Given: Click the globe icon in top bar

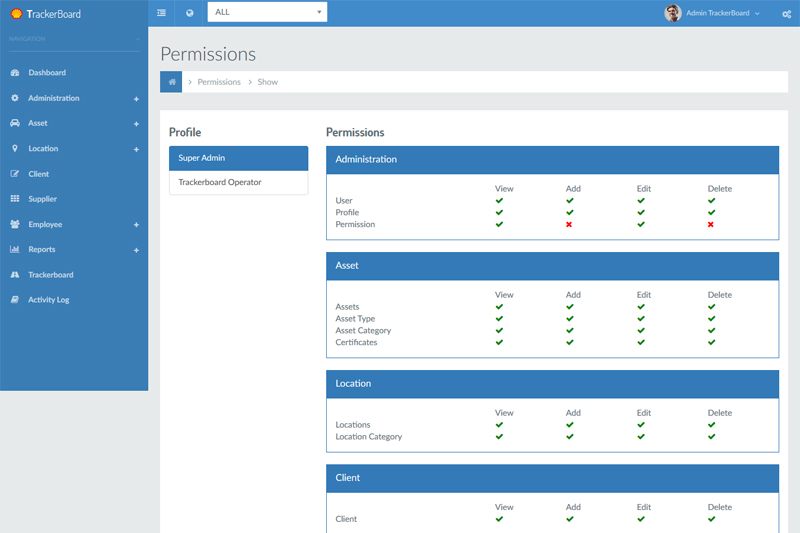Looking at the screenshot, I should (190, 13).
